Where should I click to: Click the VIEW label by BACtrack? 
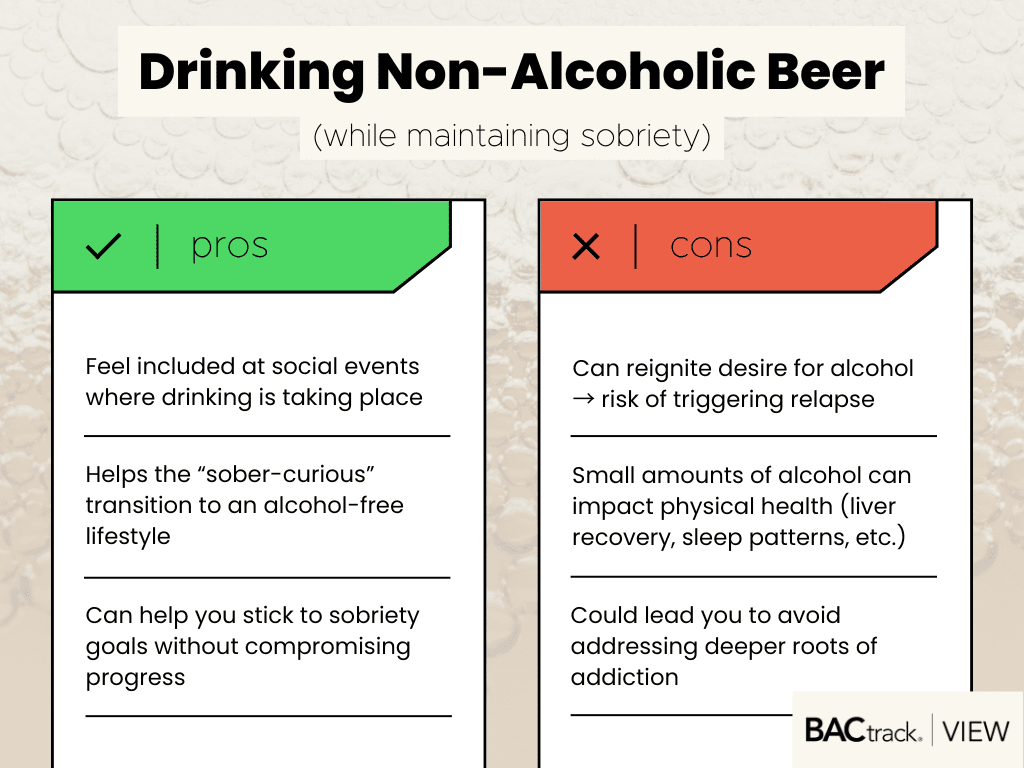[976, 731]
